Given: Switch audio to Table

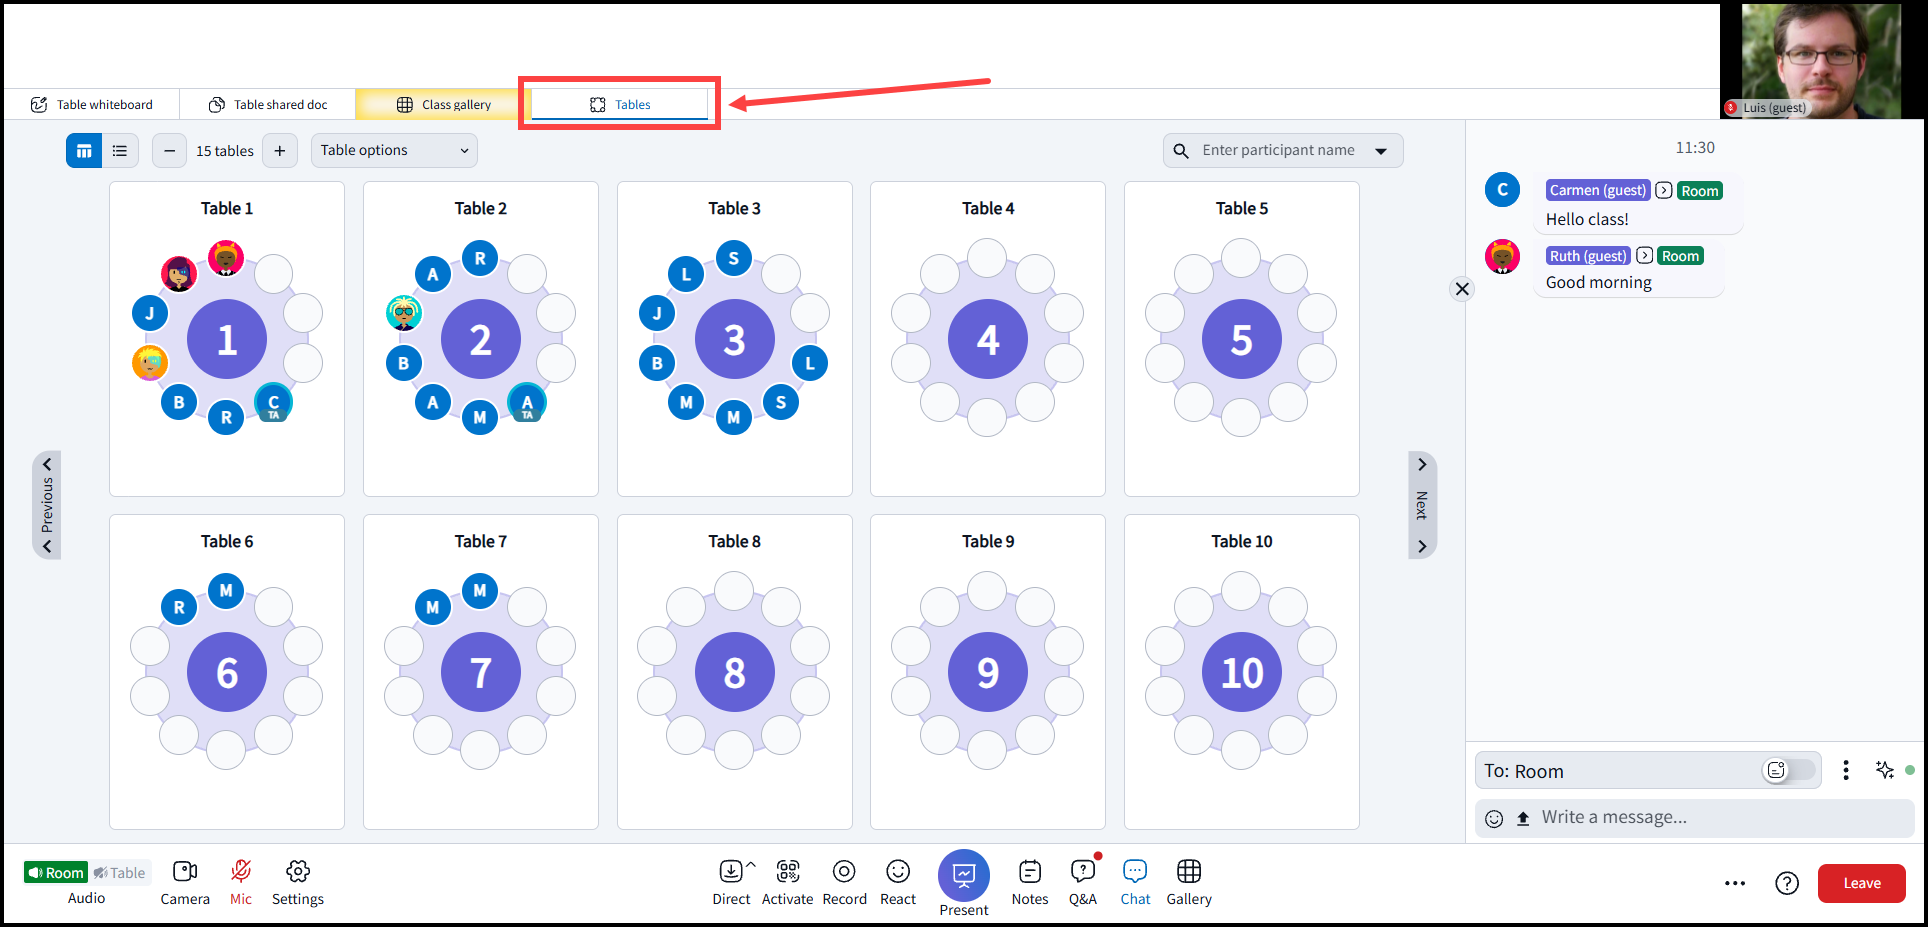Looking at the screenshot, I should click(120, 872).
